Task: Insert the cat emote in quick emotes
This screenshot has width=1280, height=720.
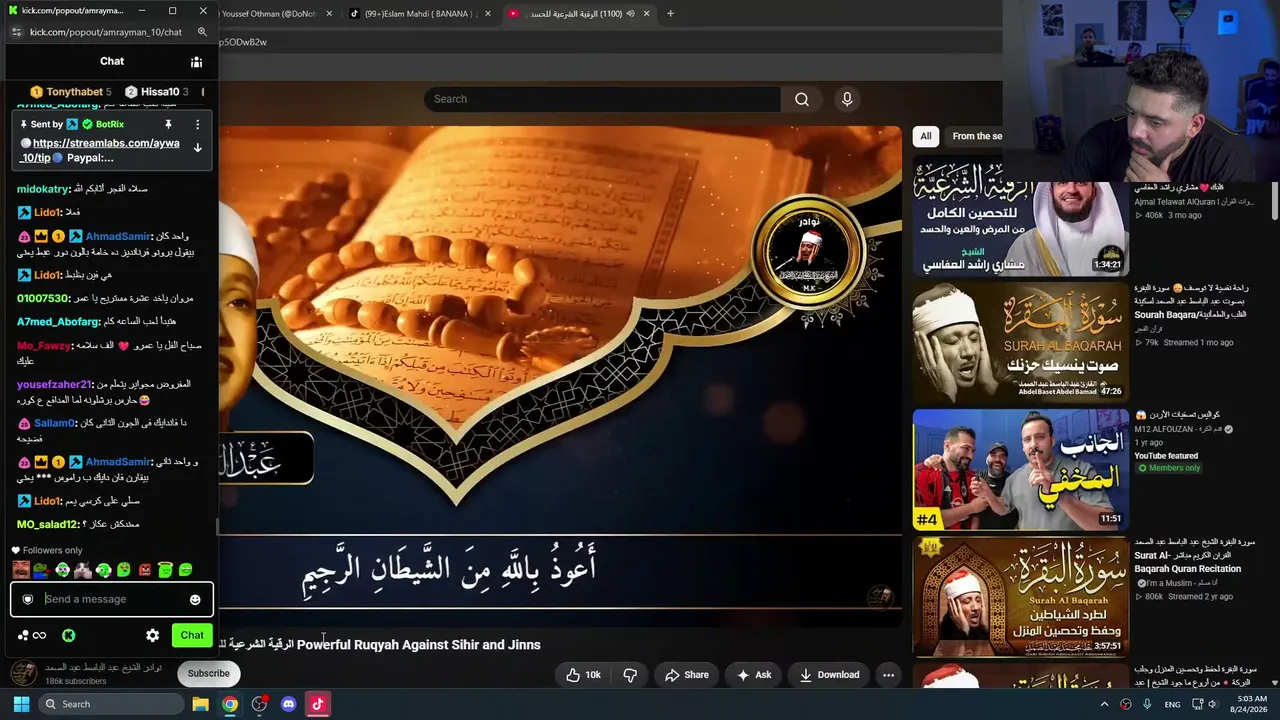Action: click(x=83, y=570)
